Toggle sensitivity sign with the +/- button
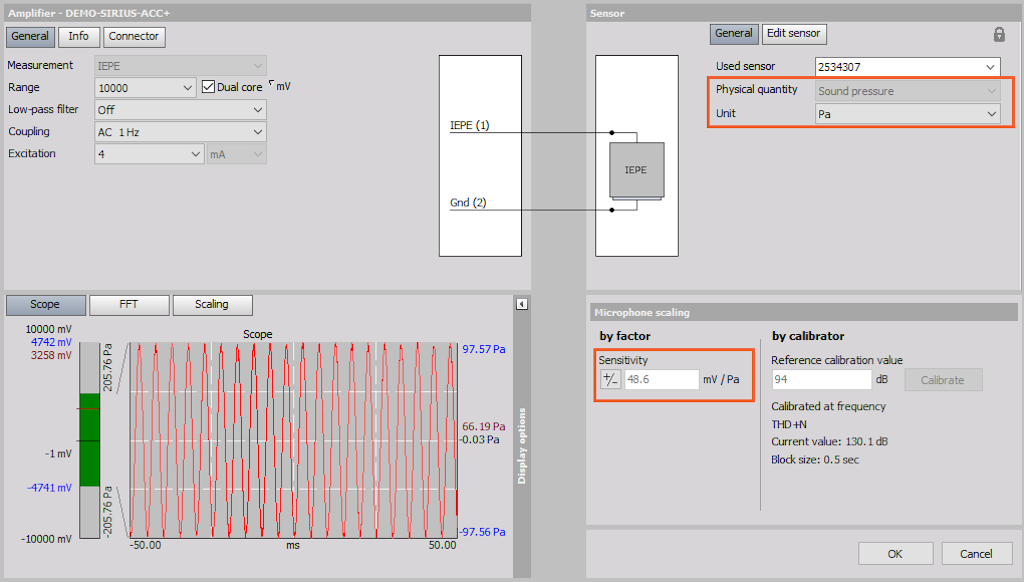Screen dimensions: 1024x582 click(x=610, y=380)
